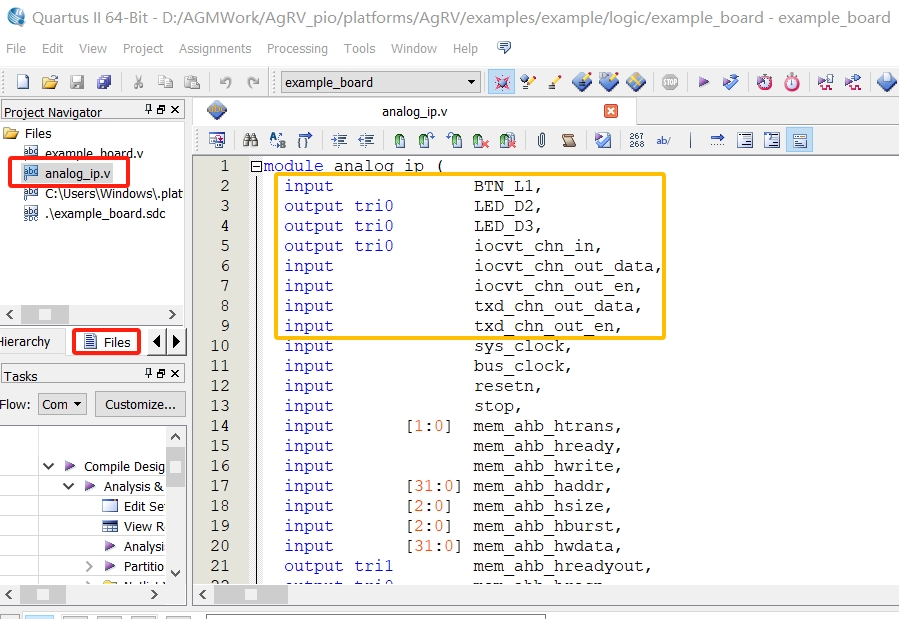Jump to the next bookmark
Viewport: 899px width, 619px height.
point(427,140)
